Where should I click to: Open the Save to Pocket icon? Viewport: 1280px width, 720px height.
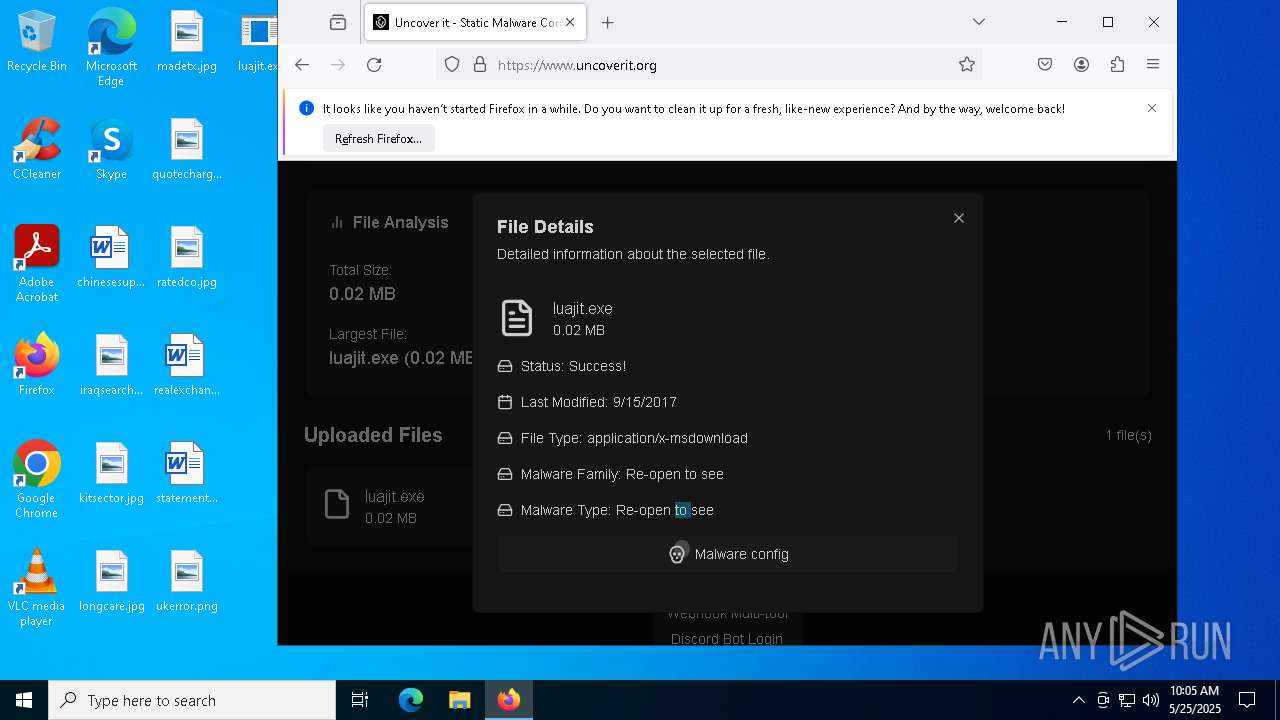(1045, 65)
